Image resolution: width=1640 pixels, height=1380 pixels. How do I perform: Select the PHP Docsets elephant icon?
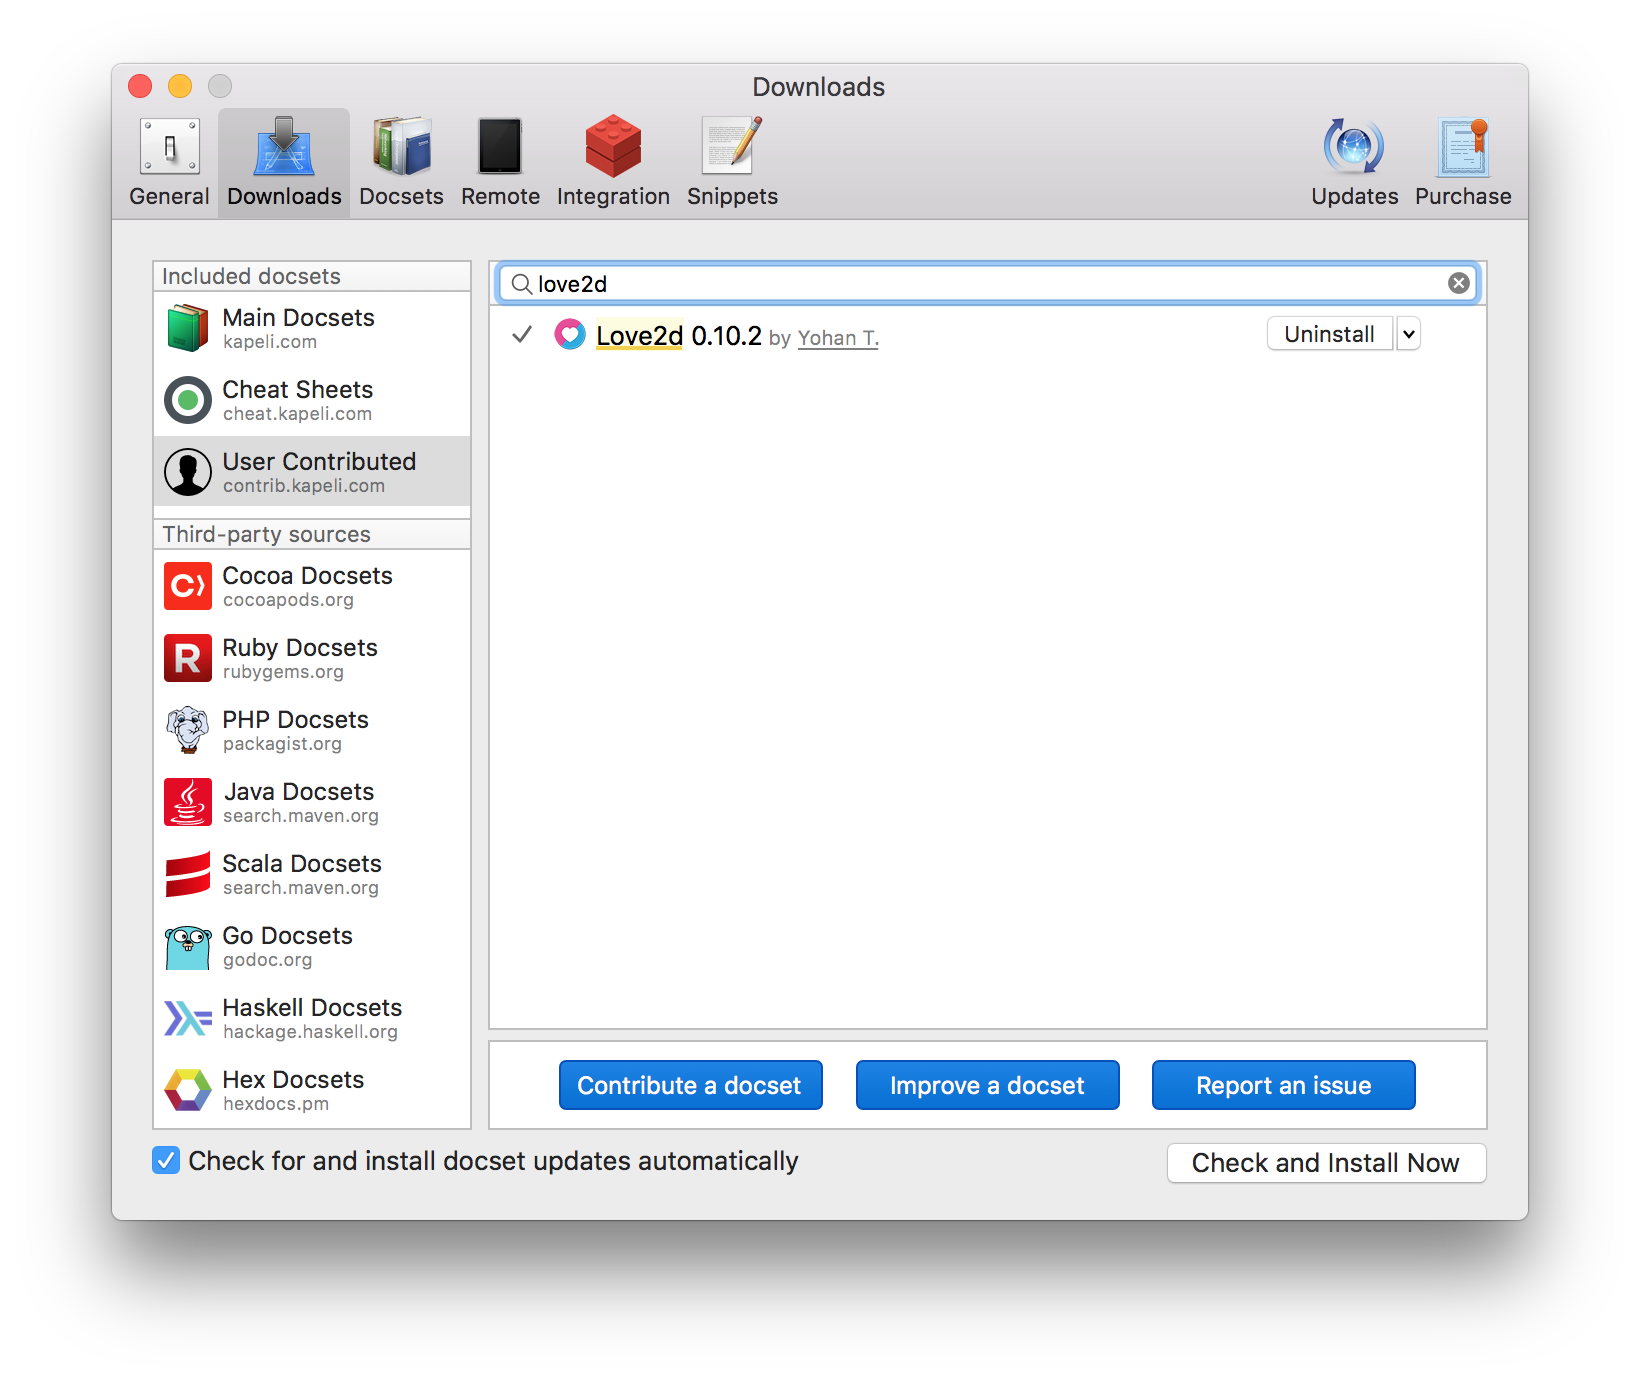coord(188,730)
